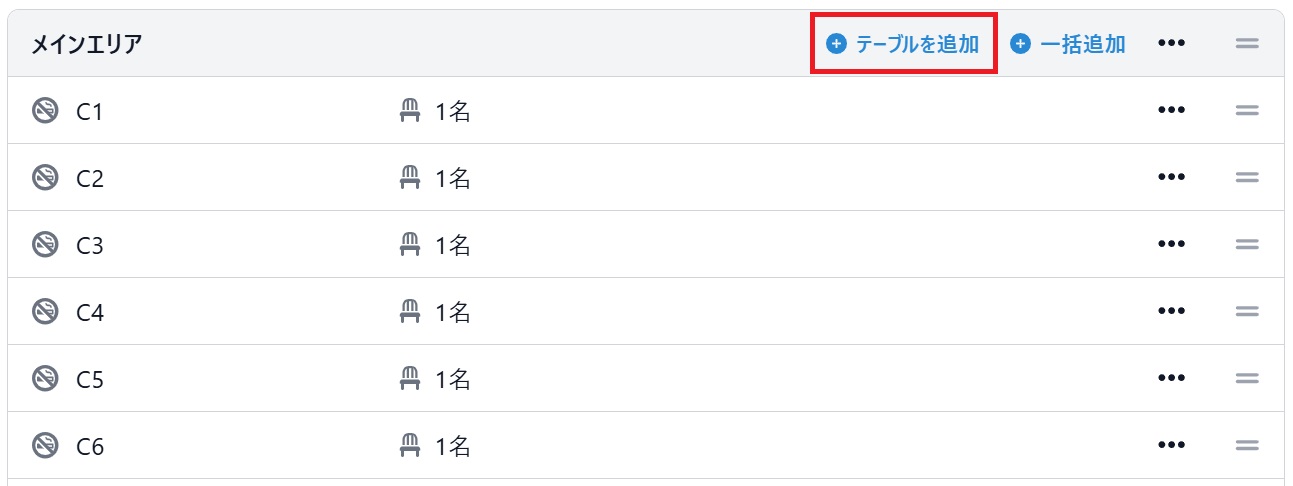Click the reorder handle for table C5
This screenshot has height=486, width=1293.
1246,379
